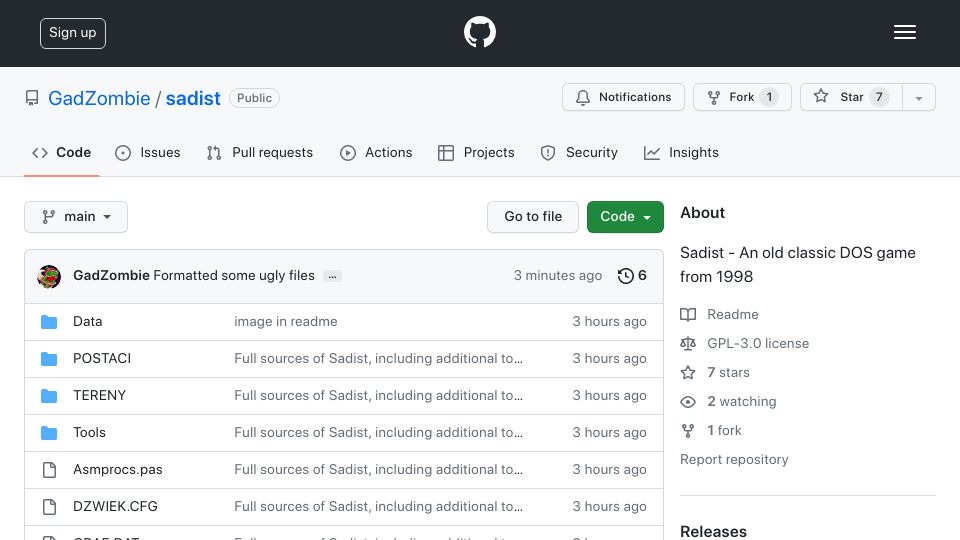The image size is (960, 540).
Task: Switch to the Projects tab
Action: pos(476,152)
